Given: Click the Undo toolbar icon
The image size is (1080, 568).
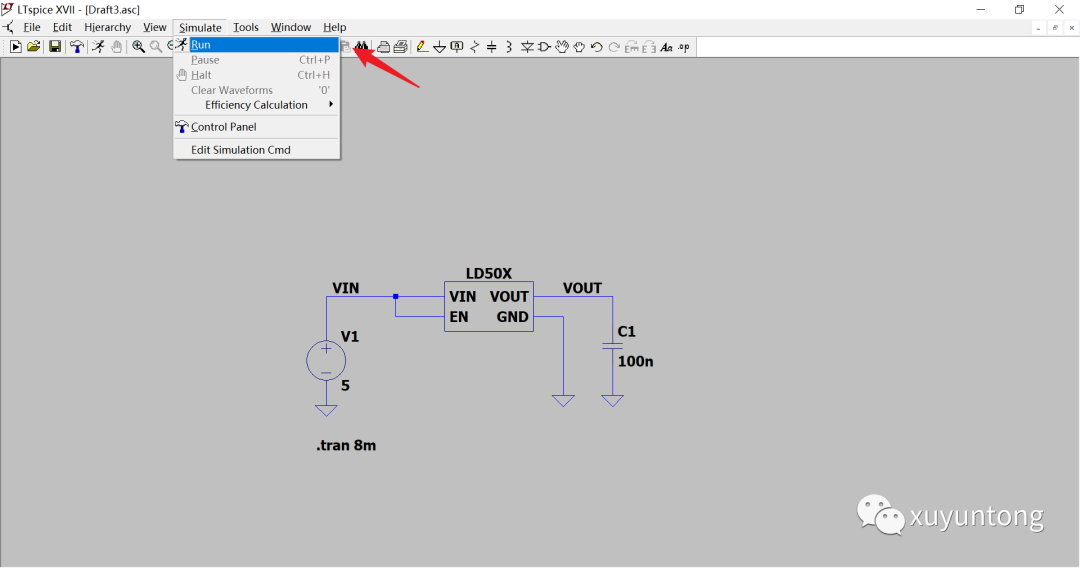Looking at the screenshot, I should point(597,47).
